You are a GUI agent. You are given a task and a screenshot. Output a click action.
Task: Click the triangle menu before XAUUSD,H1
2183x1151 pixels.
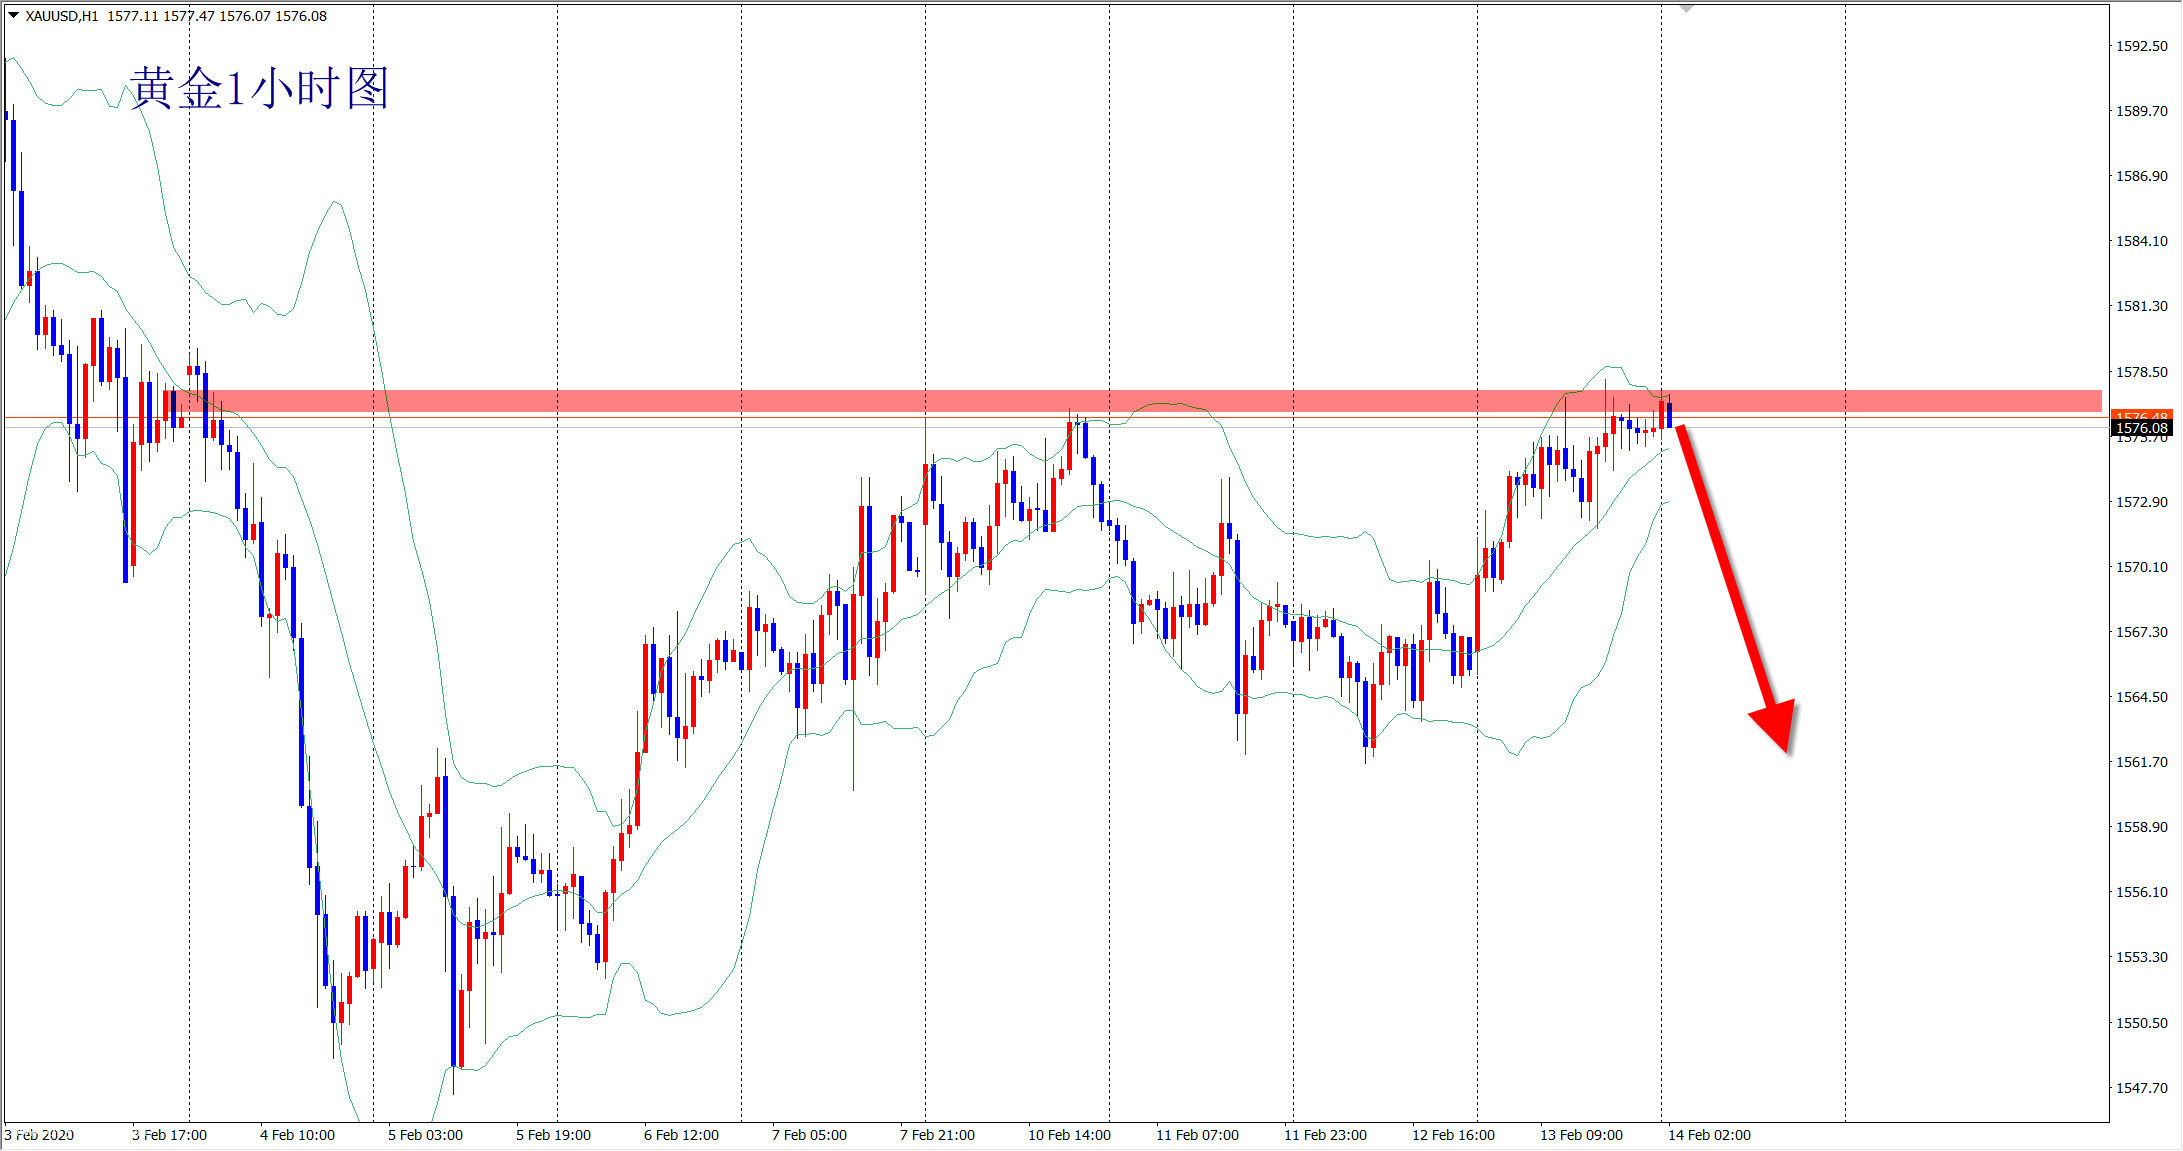14,15
